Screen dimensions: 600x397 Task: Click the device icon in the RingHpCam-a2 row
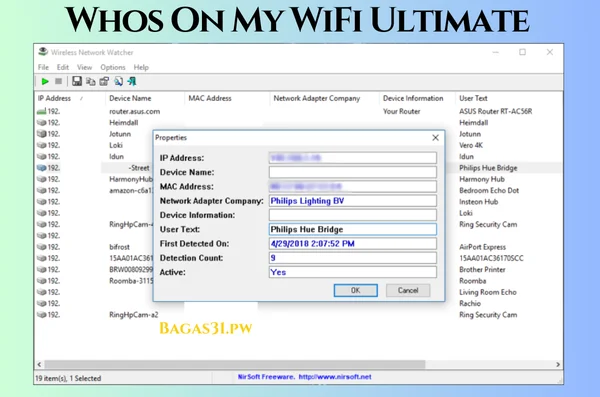click(42, 315)
